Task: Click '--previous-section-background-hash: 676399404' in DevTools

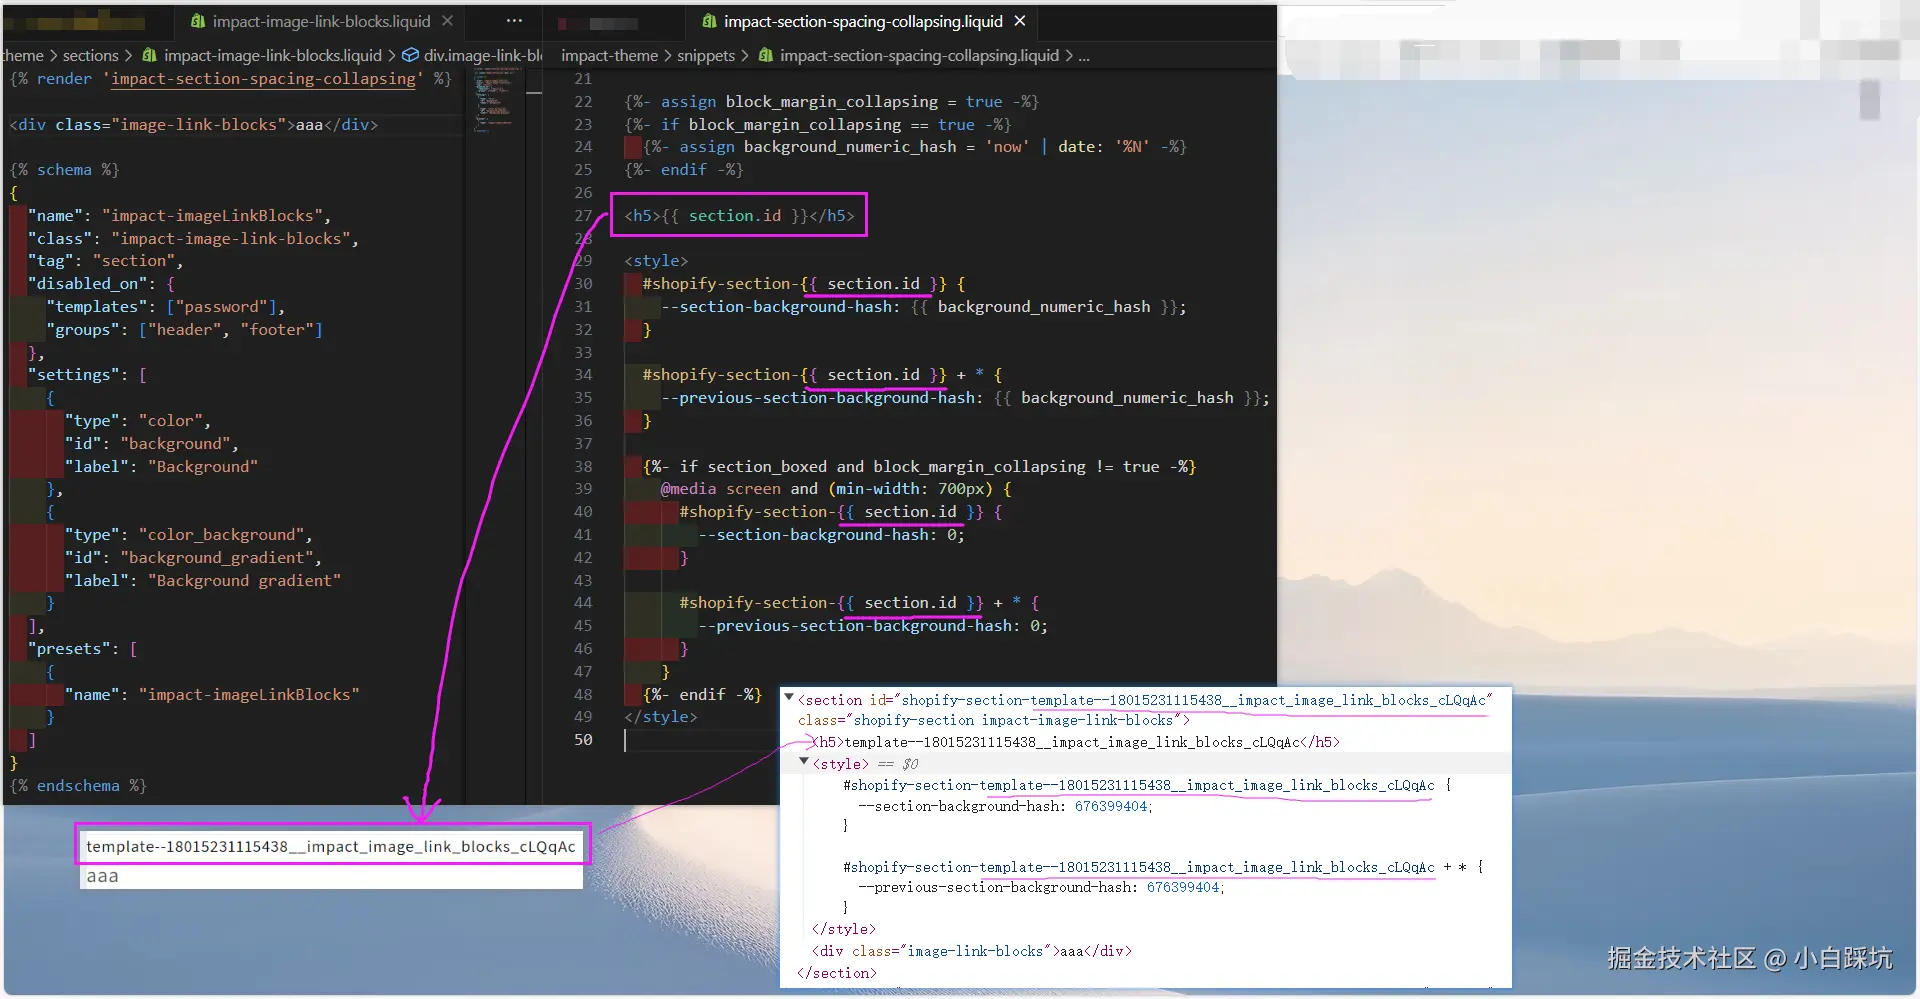Action: click(1041, 887)
